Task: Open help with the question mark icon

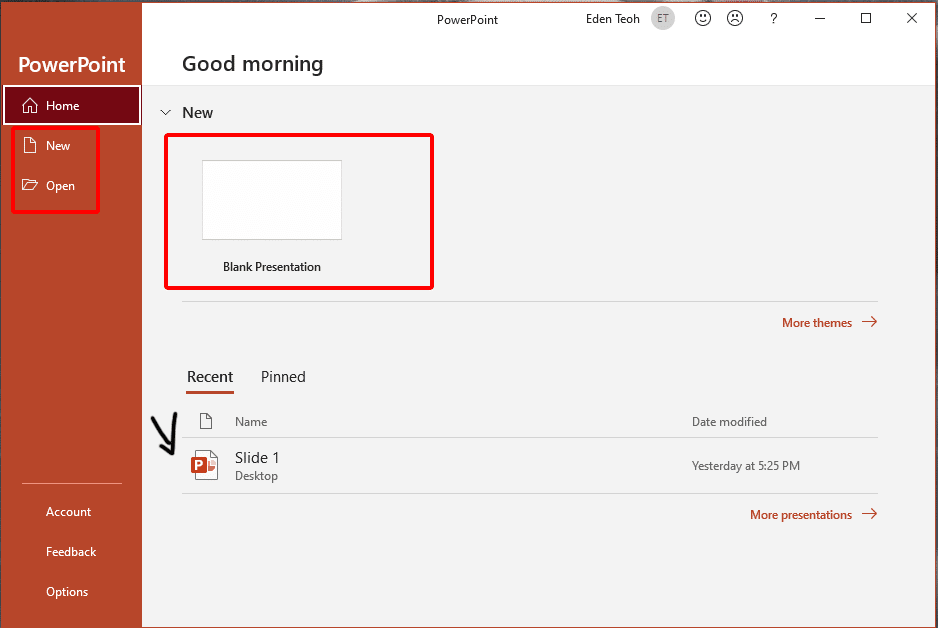Action: tap(773, 19)
